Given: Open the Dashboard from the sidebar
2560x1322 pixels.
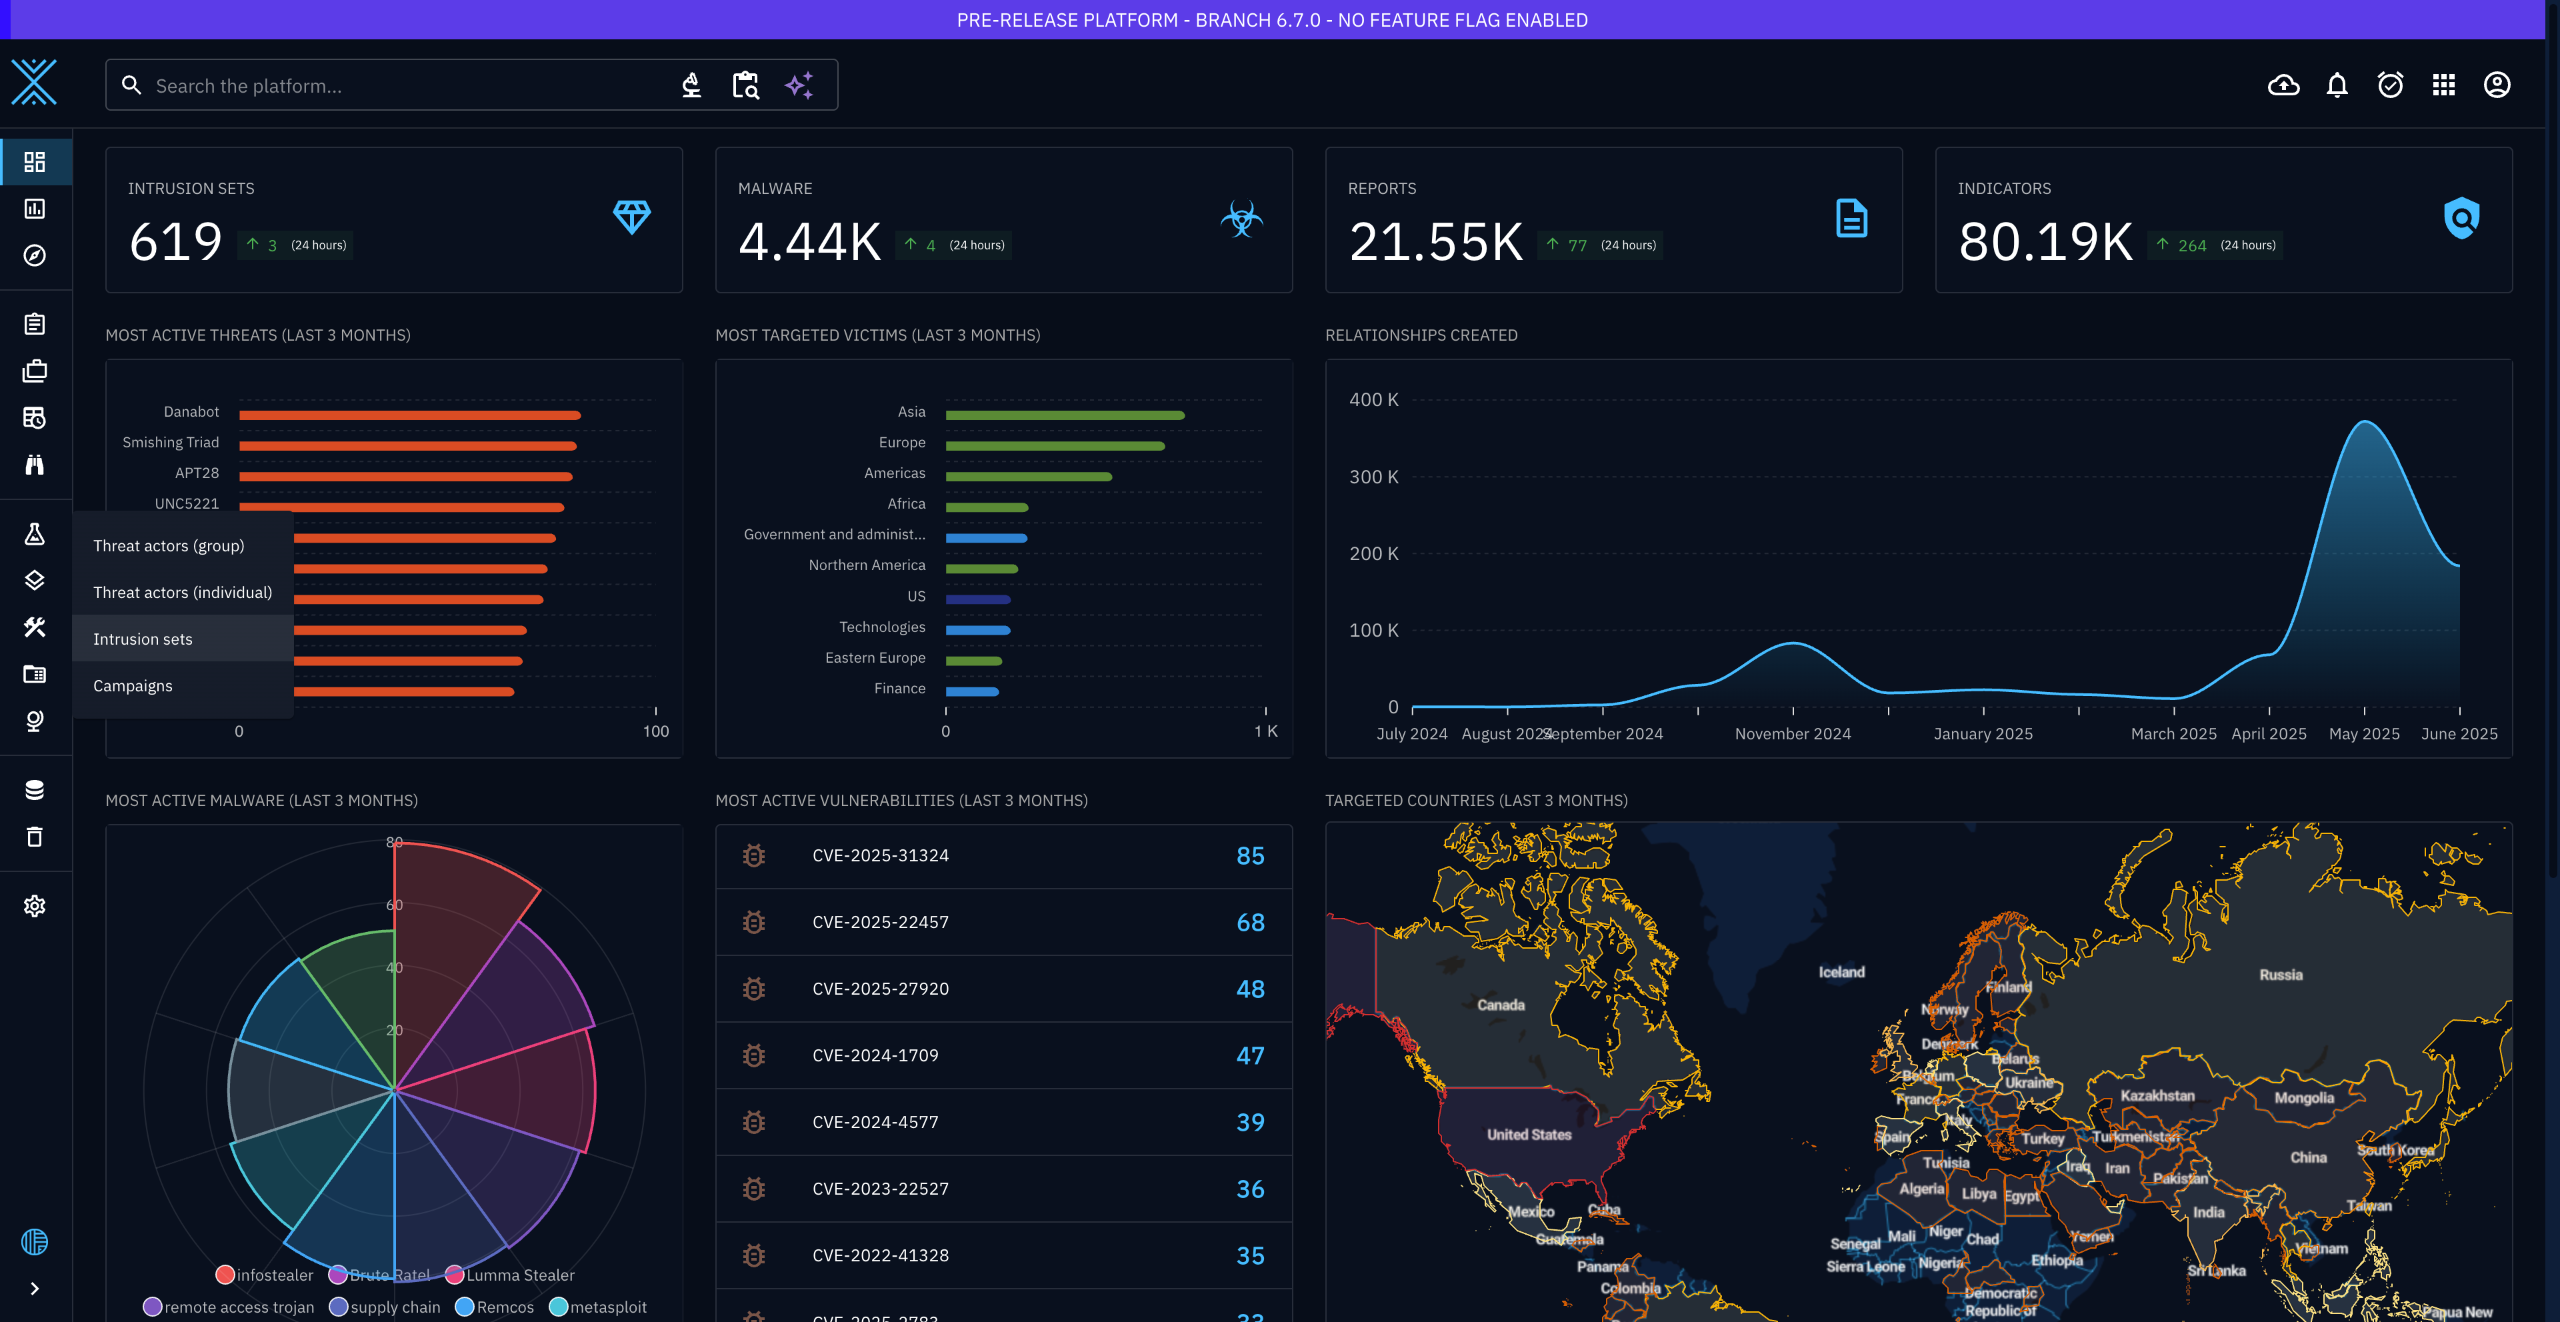Looking at the screenshot, I should tap(35, 160).
